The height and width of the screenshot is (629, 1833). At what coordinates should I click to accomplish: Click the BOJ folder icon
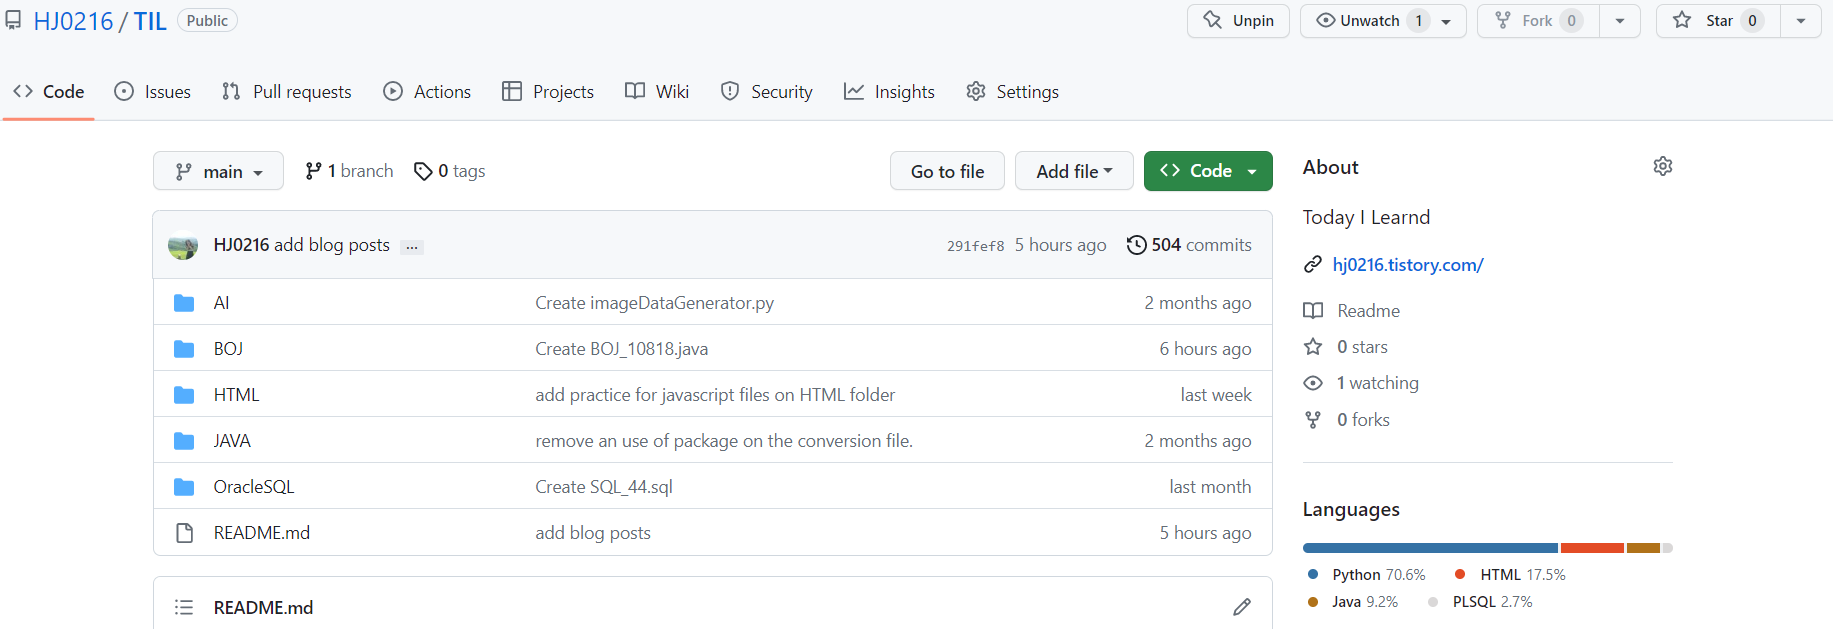tap(184, 349)
